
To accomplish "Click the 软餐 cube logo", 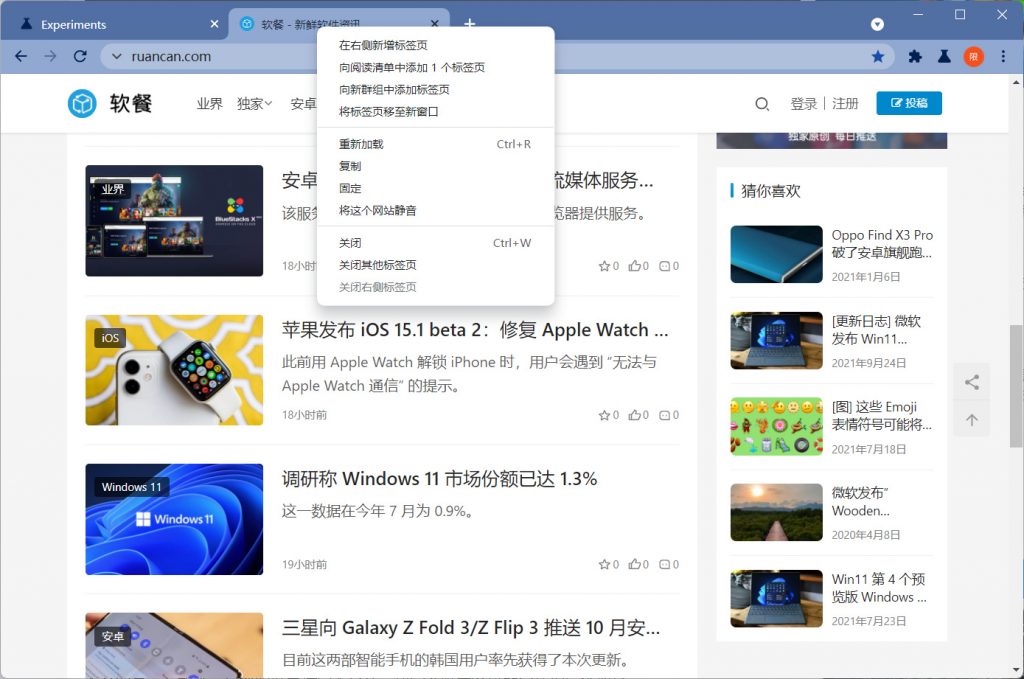I will click(x=82, y=103).
